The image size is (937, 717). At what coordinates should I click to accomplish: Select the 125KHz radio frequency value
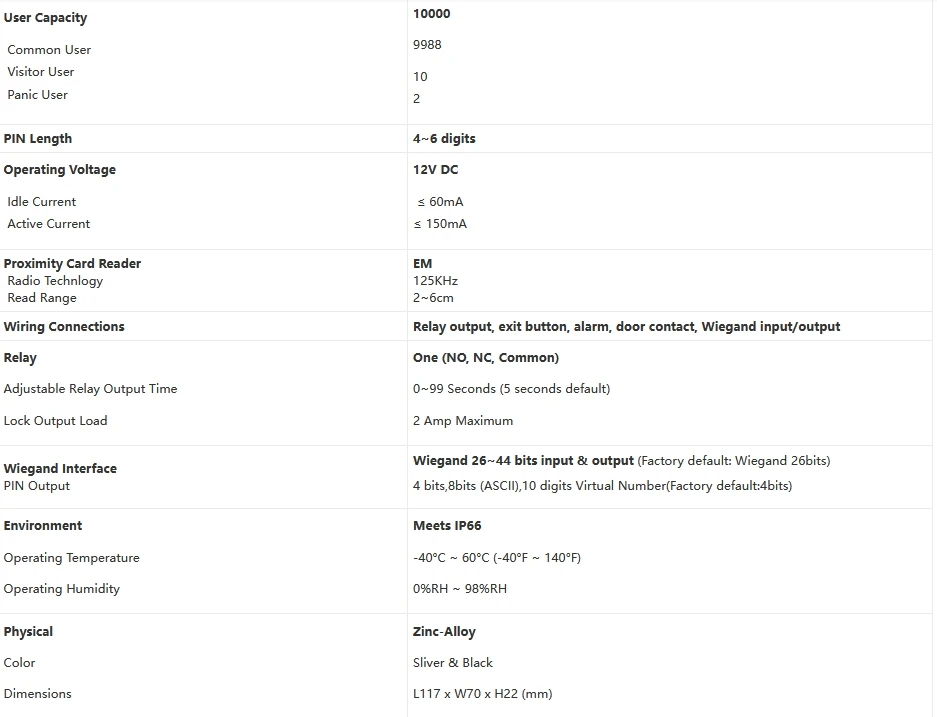pyautogui.click(x=435, y=281)
